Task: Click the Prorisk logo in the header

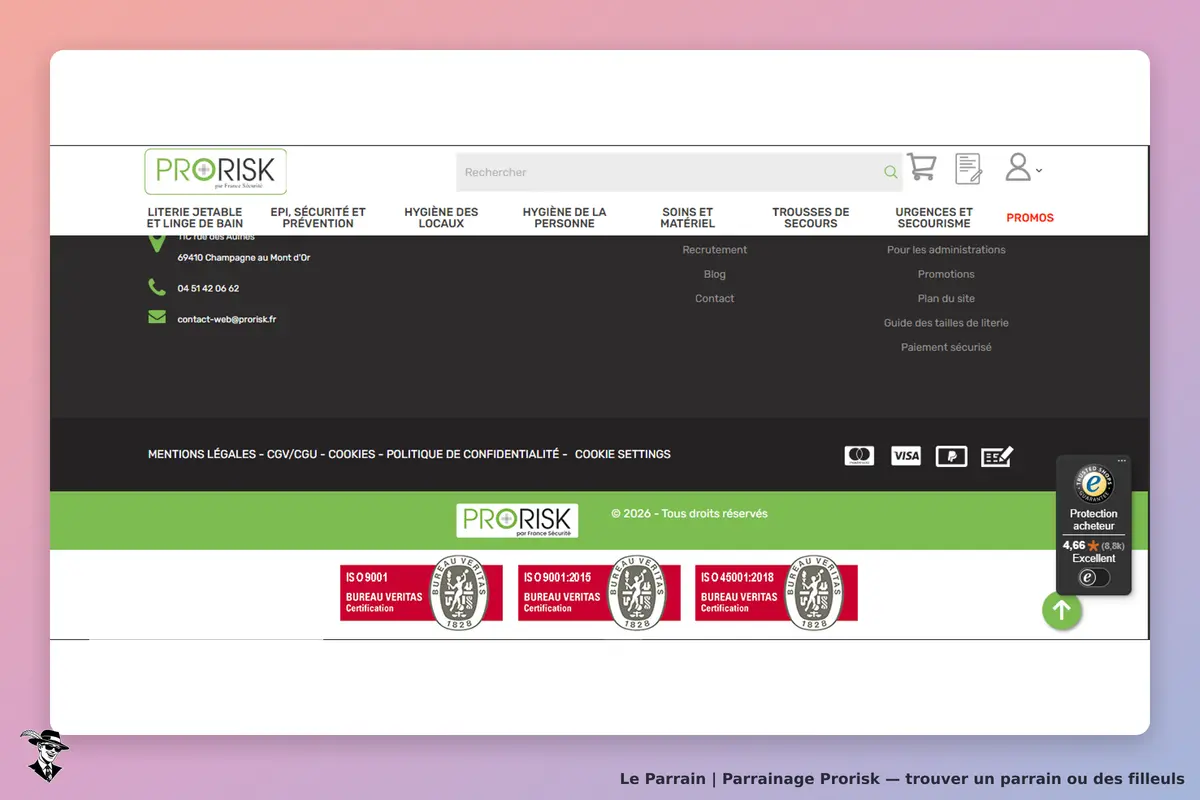Action: click(215, 172)
